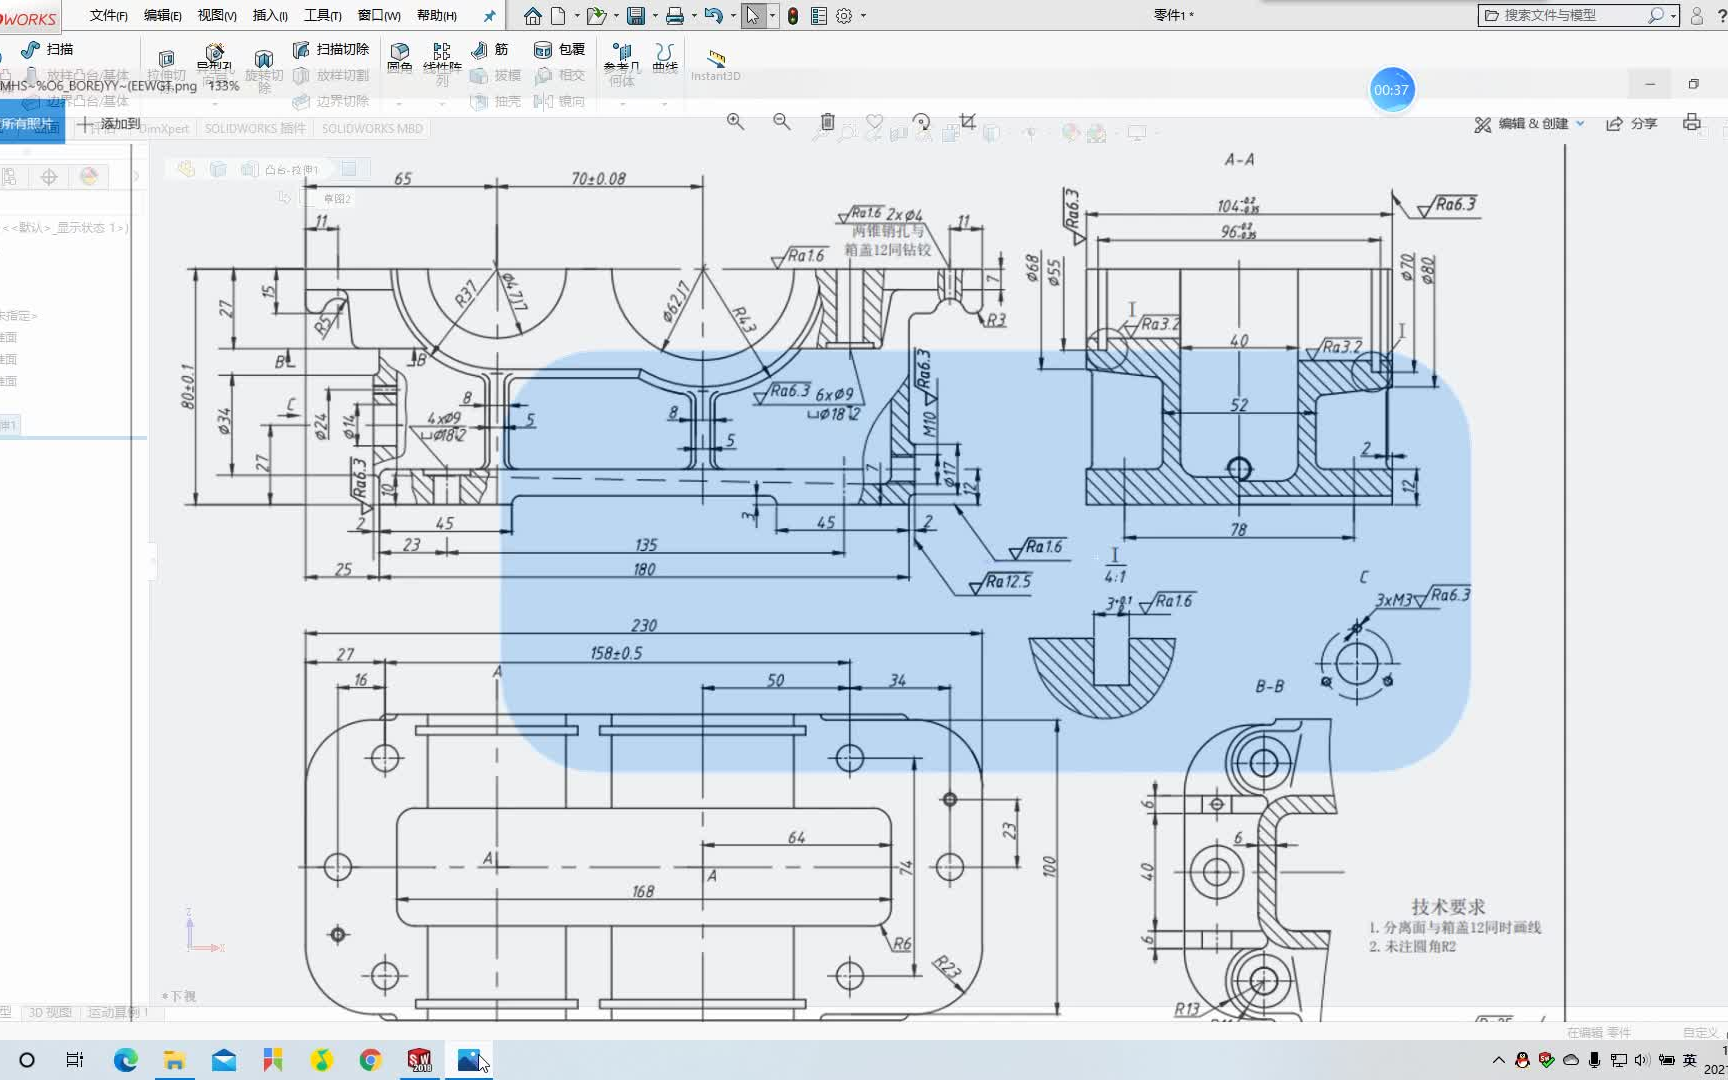
Task: Open the SolidWorks user login icon
Action: point(1697,16)
